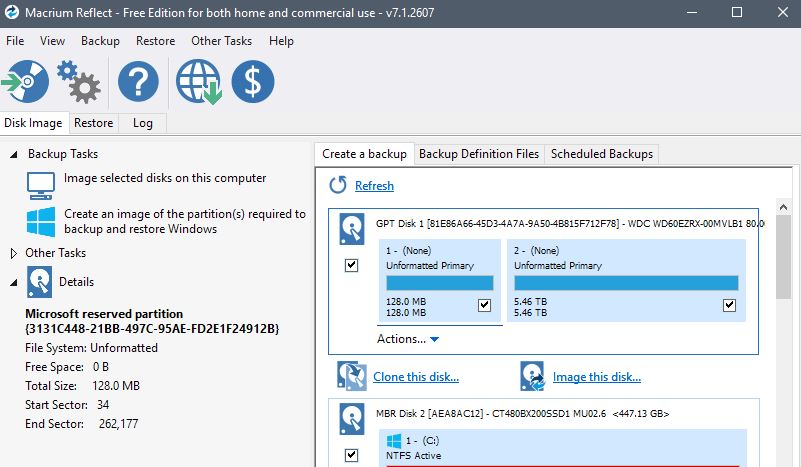Open the Help menu
801x467 pixels.
pos(281,41)
